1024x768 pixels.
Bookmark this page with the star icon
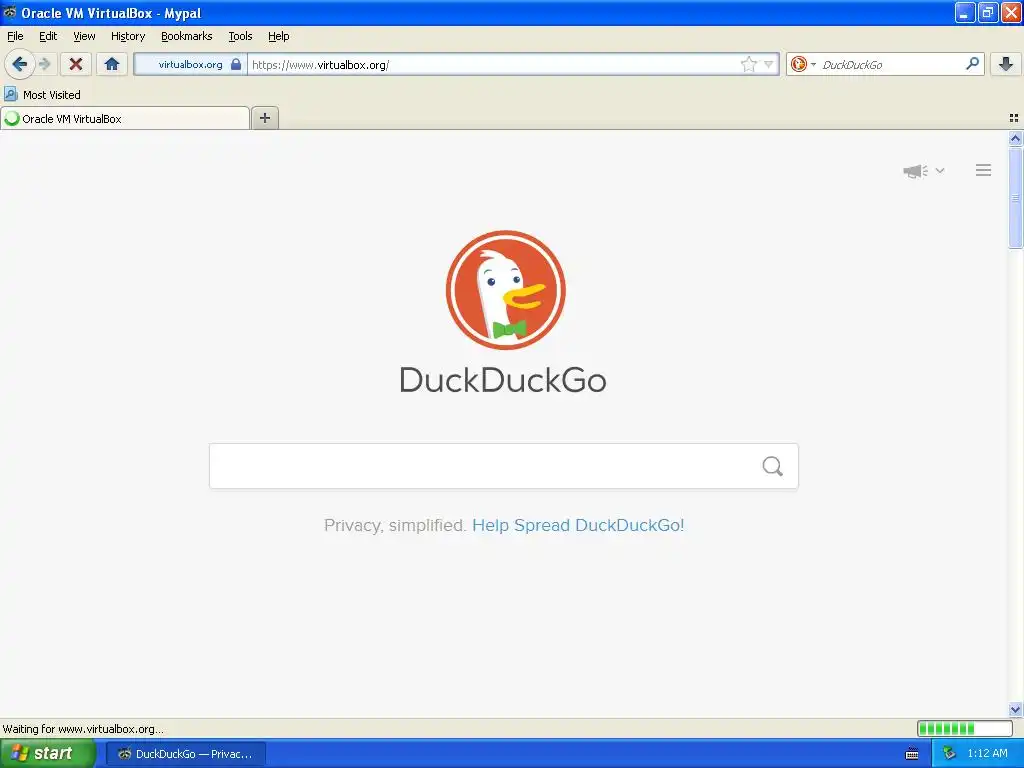pyautogui.click(x=748, y=64)
